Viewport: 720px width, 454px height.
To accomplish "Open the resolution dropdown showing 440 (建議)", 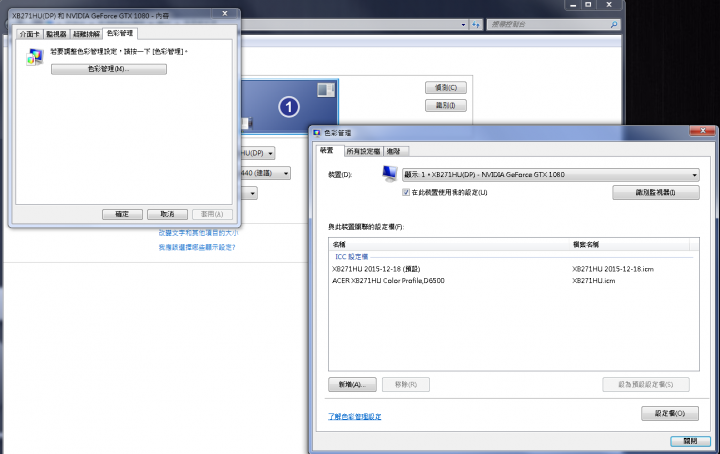I will pos(265,173).
